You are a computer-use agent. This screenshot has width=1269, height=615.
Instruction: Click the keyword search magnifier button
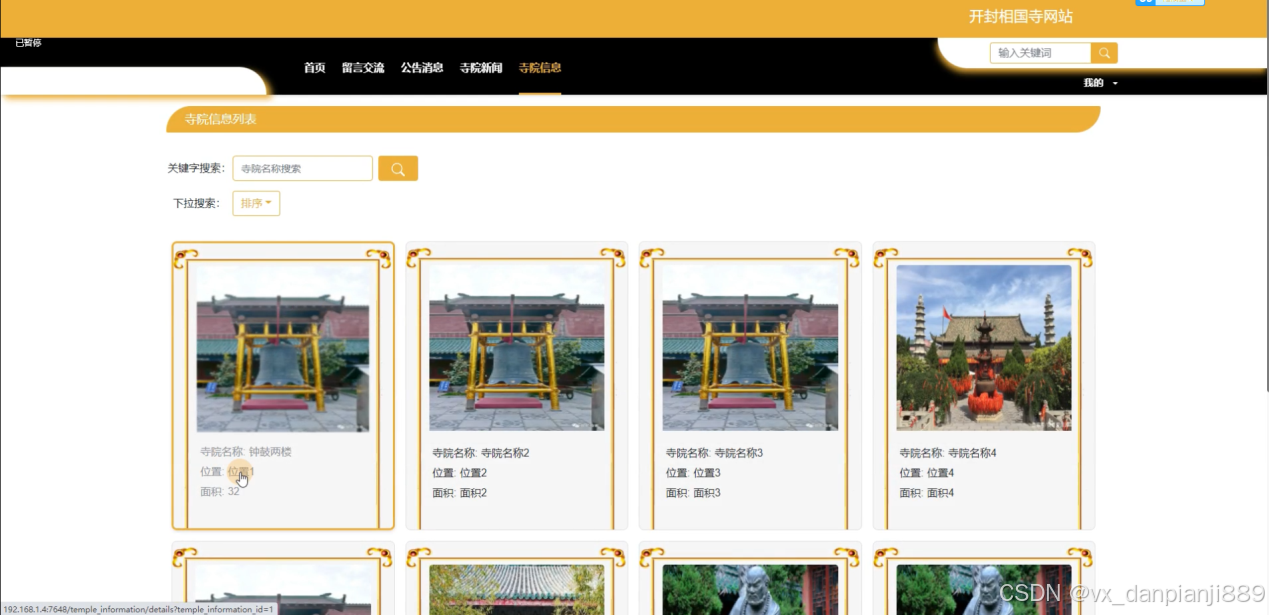398,169
